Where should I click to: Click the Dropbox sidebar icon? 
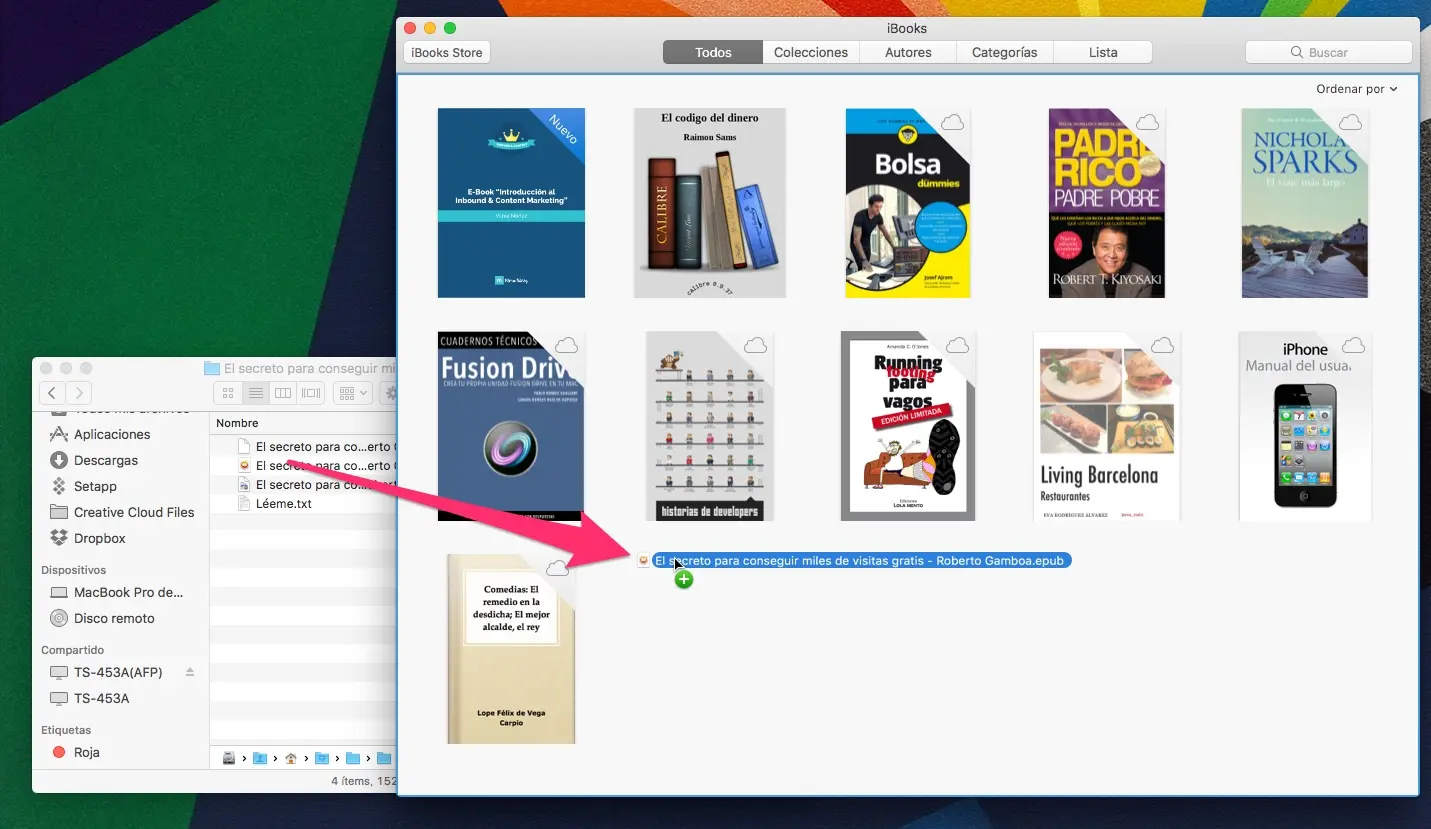pyautogui.click(x=59, y=538)
